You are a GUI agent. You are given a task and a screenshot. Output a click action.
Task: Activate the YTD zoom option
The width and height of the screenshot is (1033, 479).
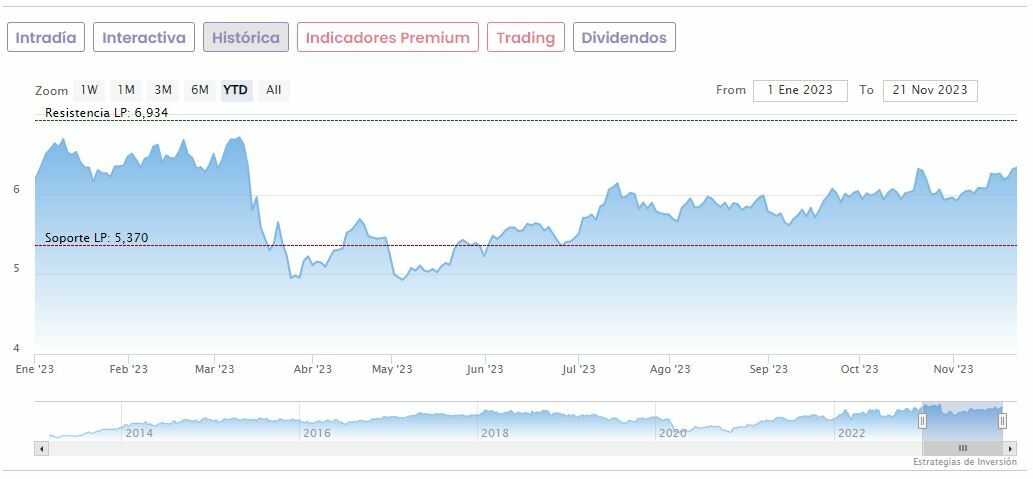click(236, 90)
